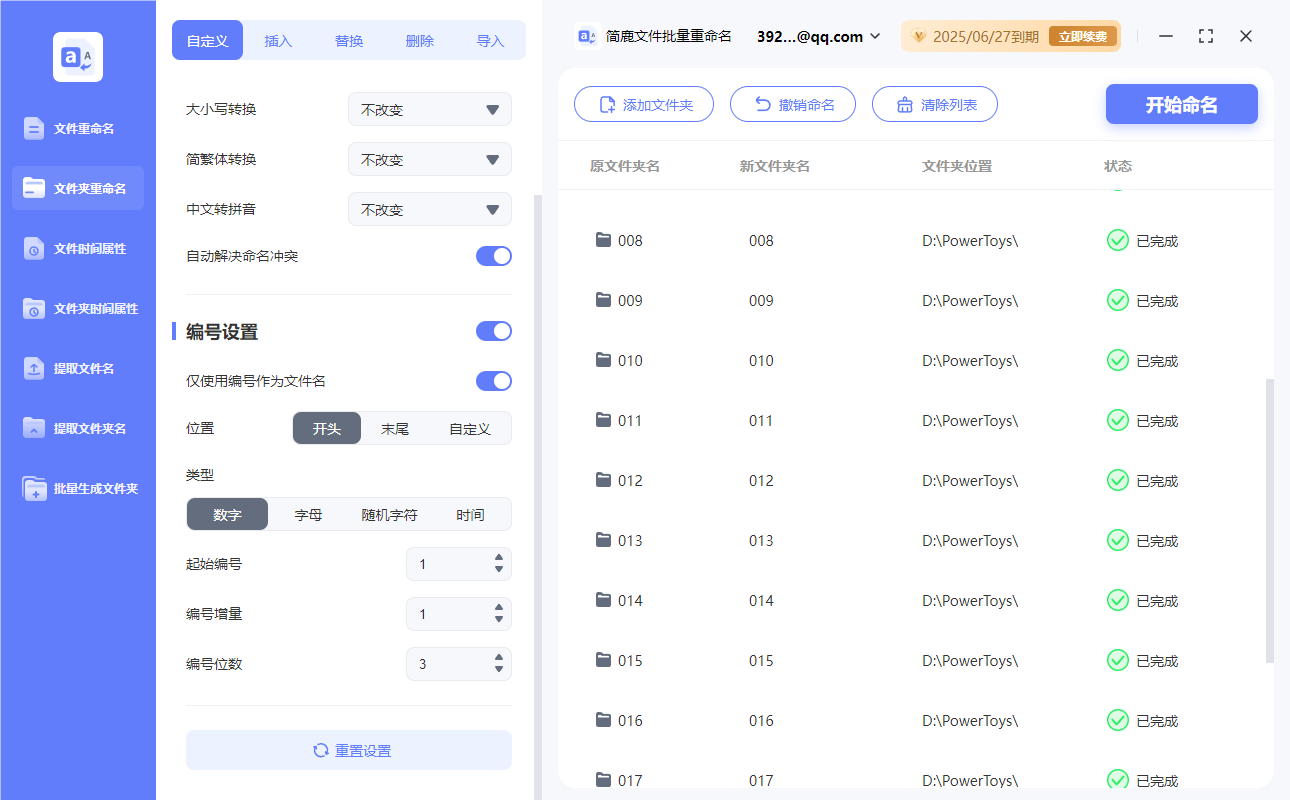
Task: Click the 撤销命名 undo icon
Action: 763,103
